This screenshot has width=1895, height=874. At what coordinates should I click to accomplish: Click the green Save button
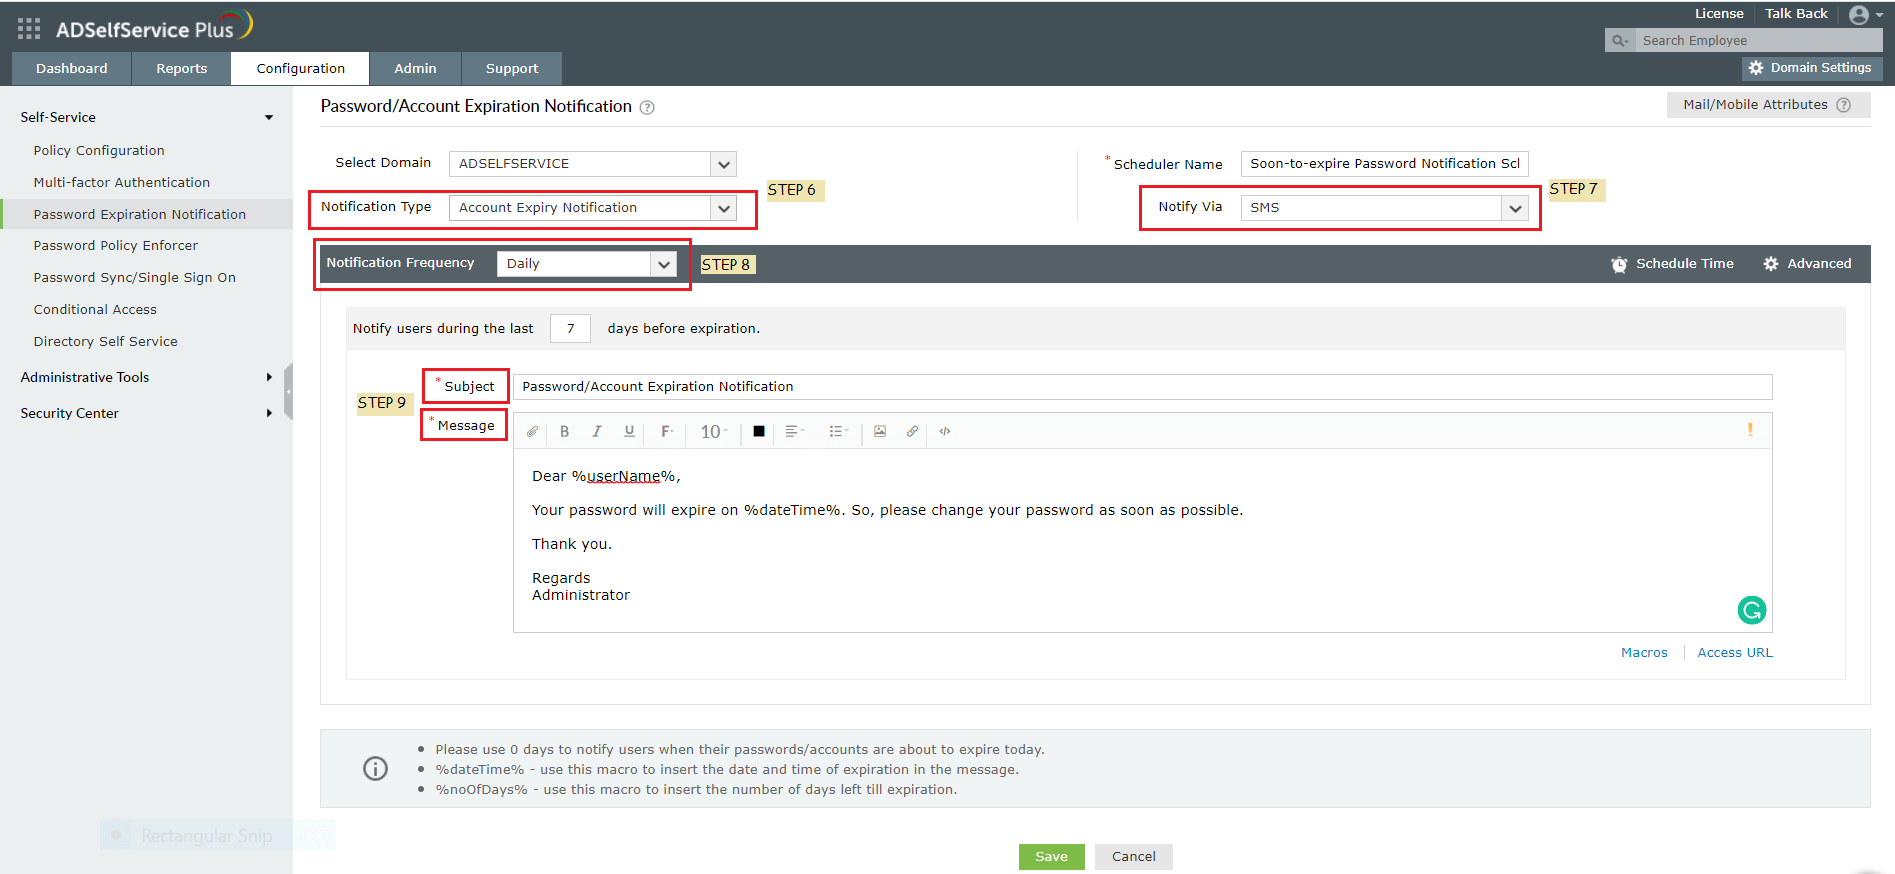1051,857
